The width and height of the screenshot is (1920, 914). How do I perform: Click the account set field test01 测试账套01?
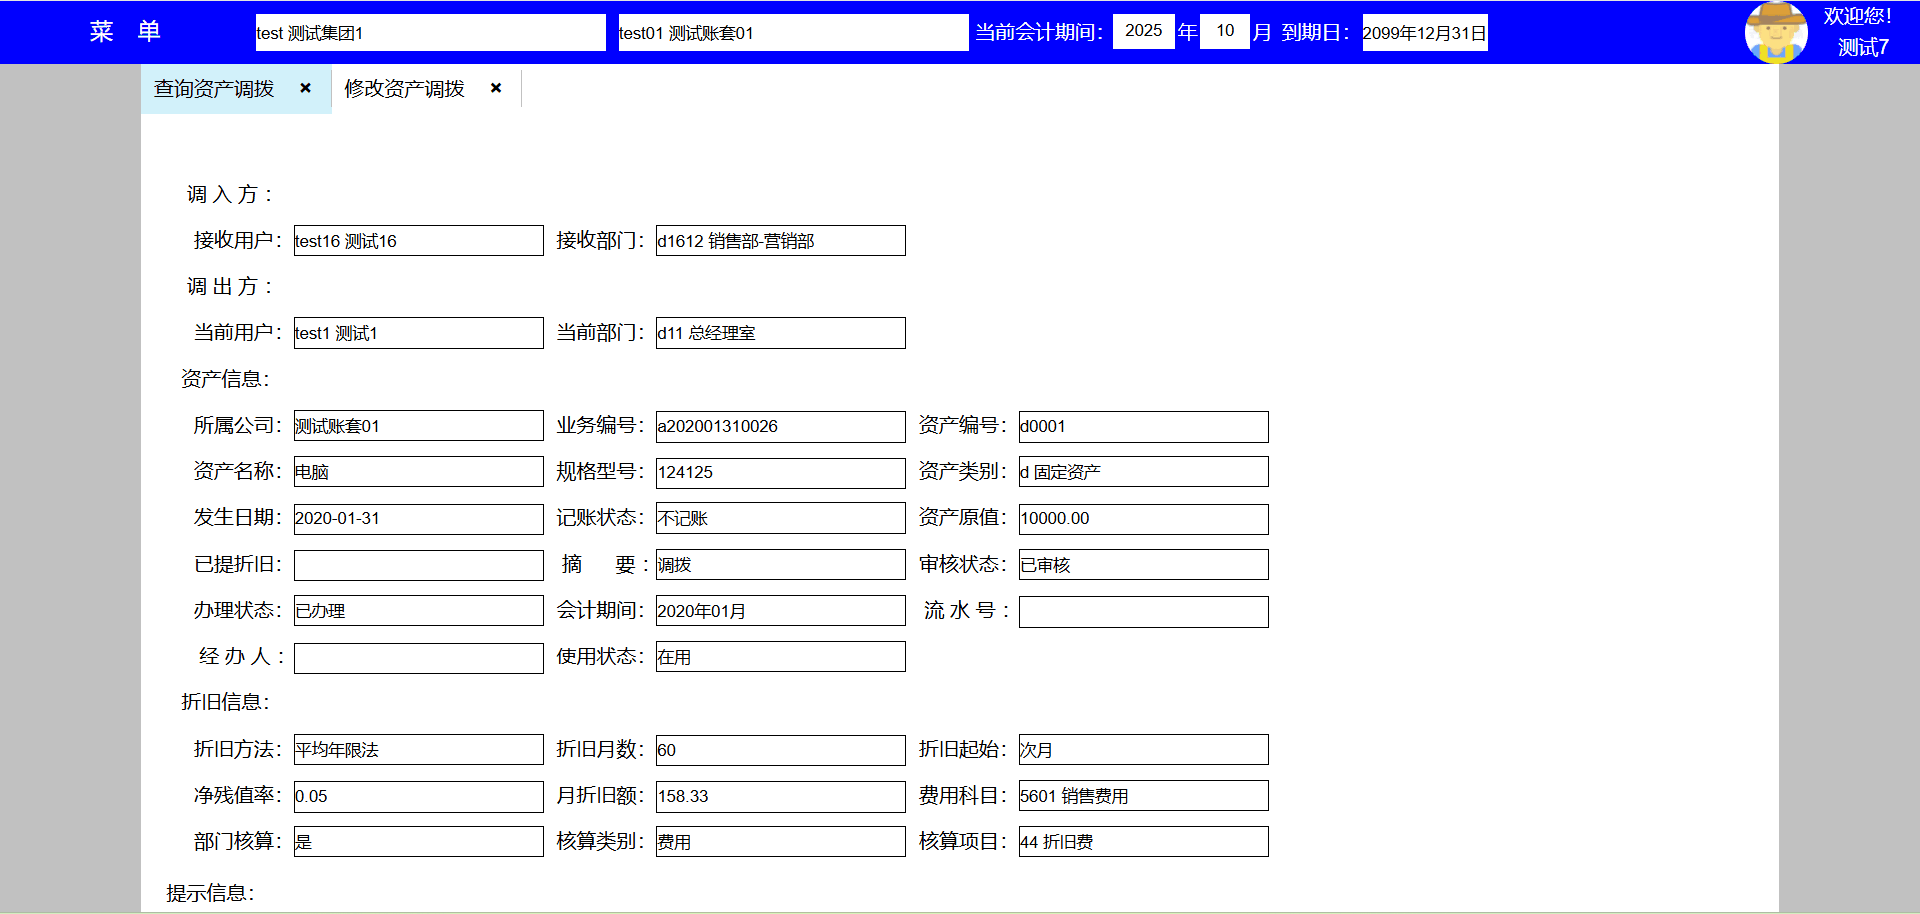(792, 33)
